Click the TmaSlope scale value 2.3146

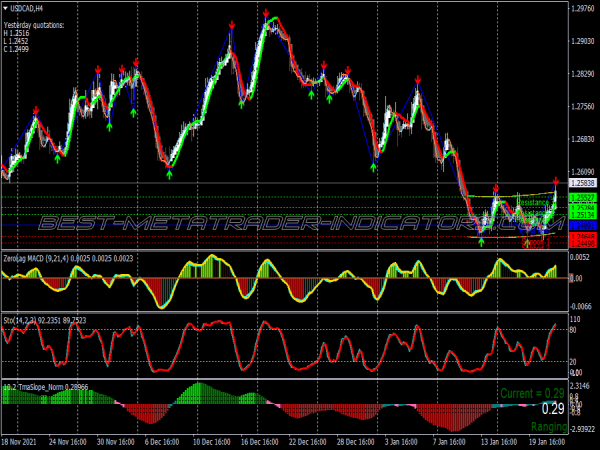coord(581,386)
